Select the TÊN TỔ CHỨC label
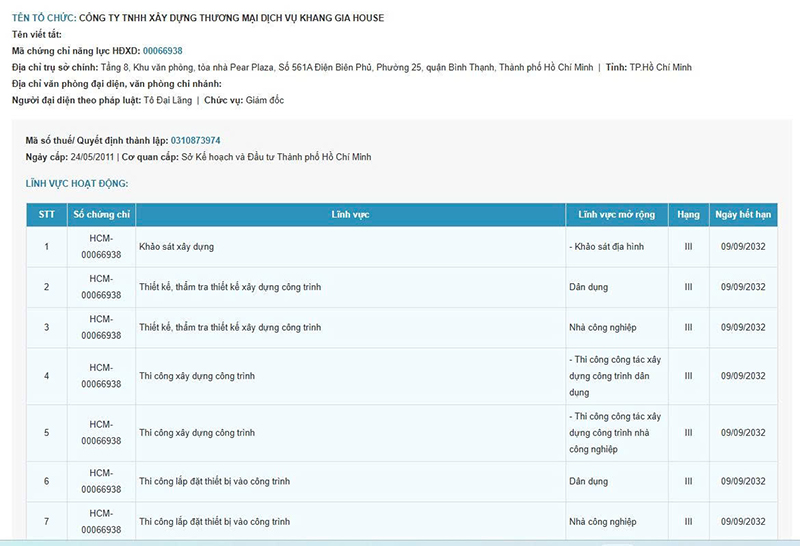This screenshot has width=800, height=546. pyautogui.click(x=44, y=18)
